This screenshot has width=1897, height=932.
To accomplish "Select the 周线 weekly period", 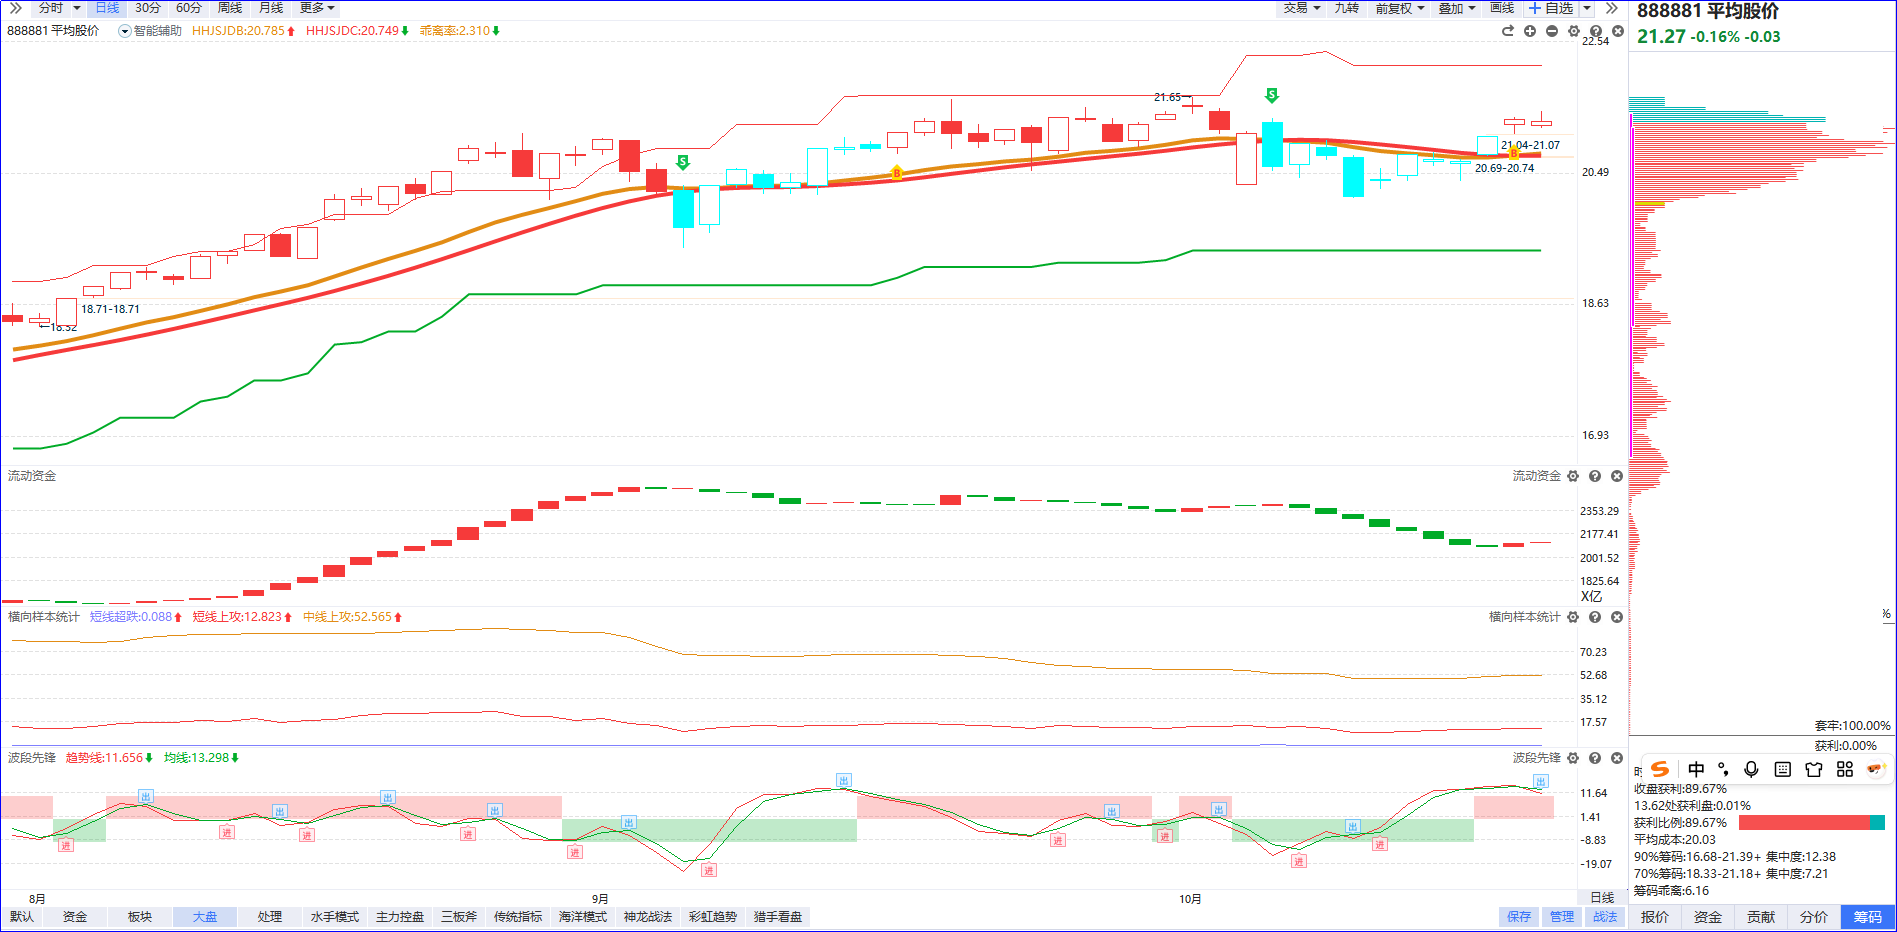I will 230,8.
